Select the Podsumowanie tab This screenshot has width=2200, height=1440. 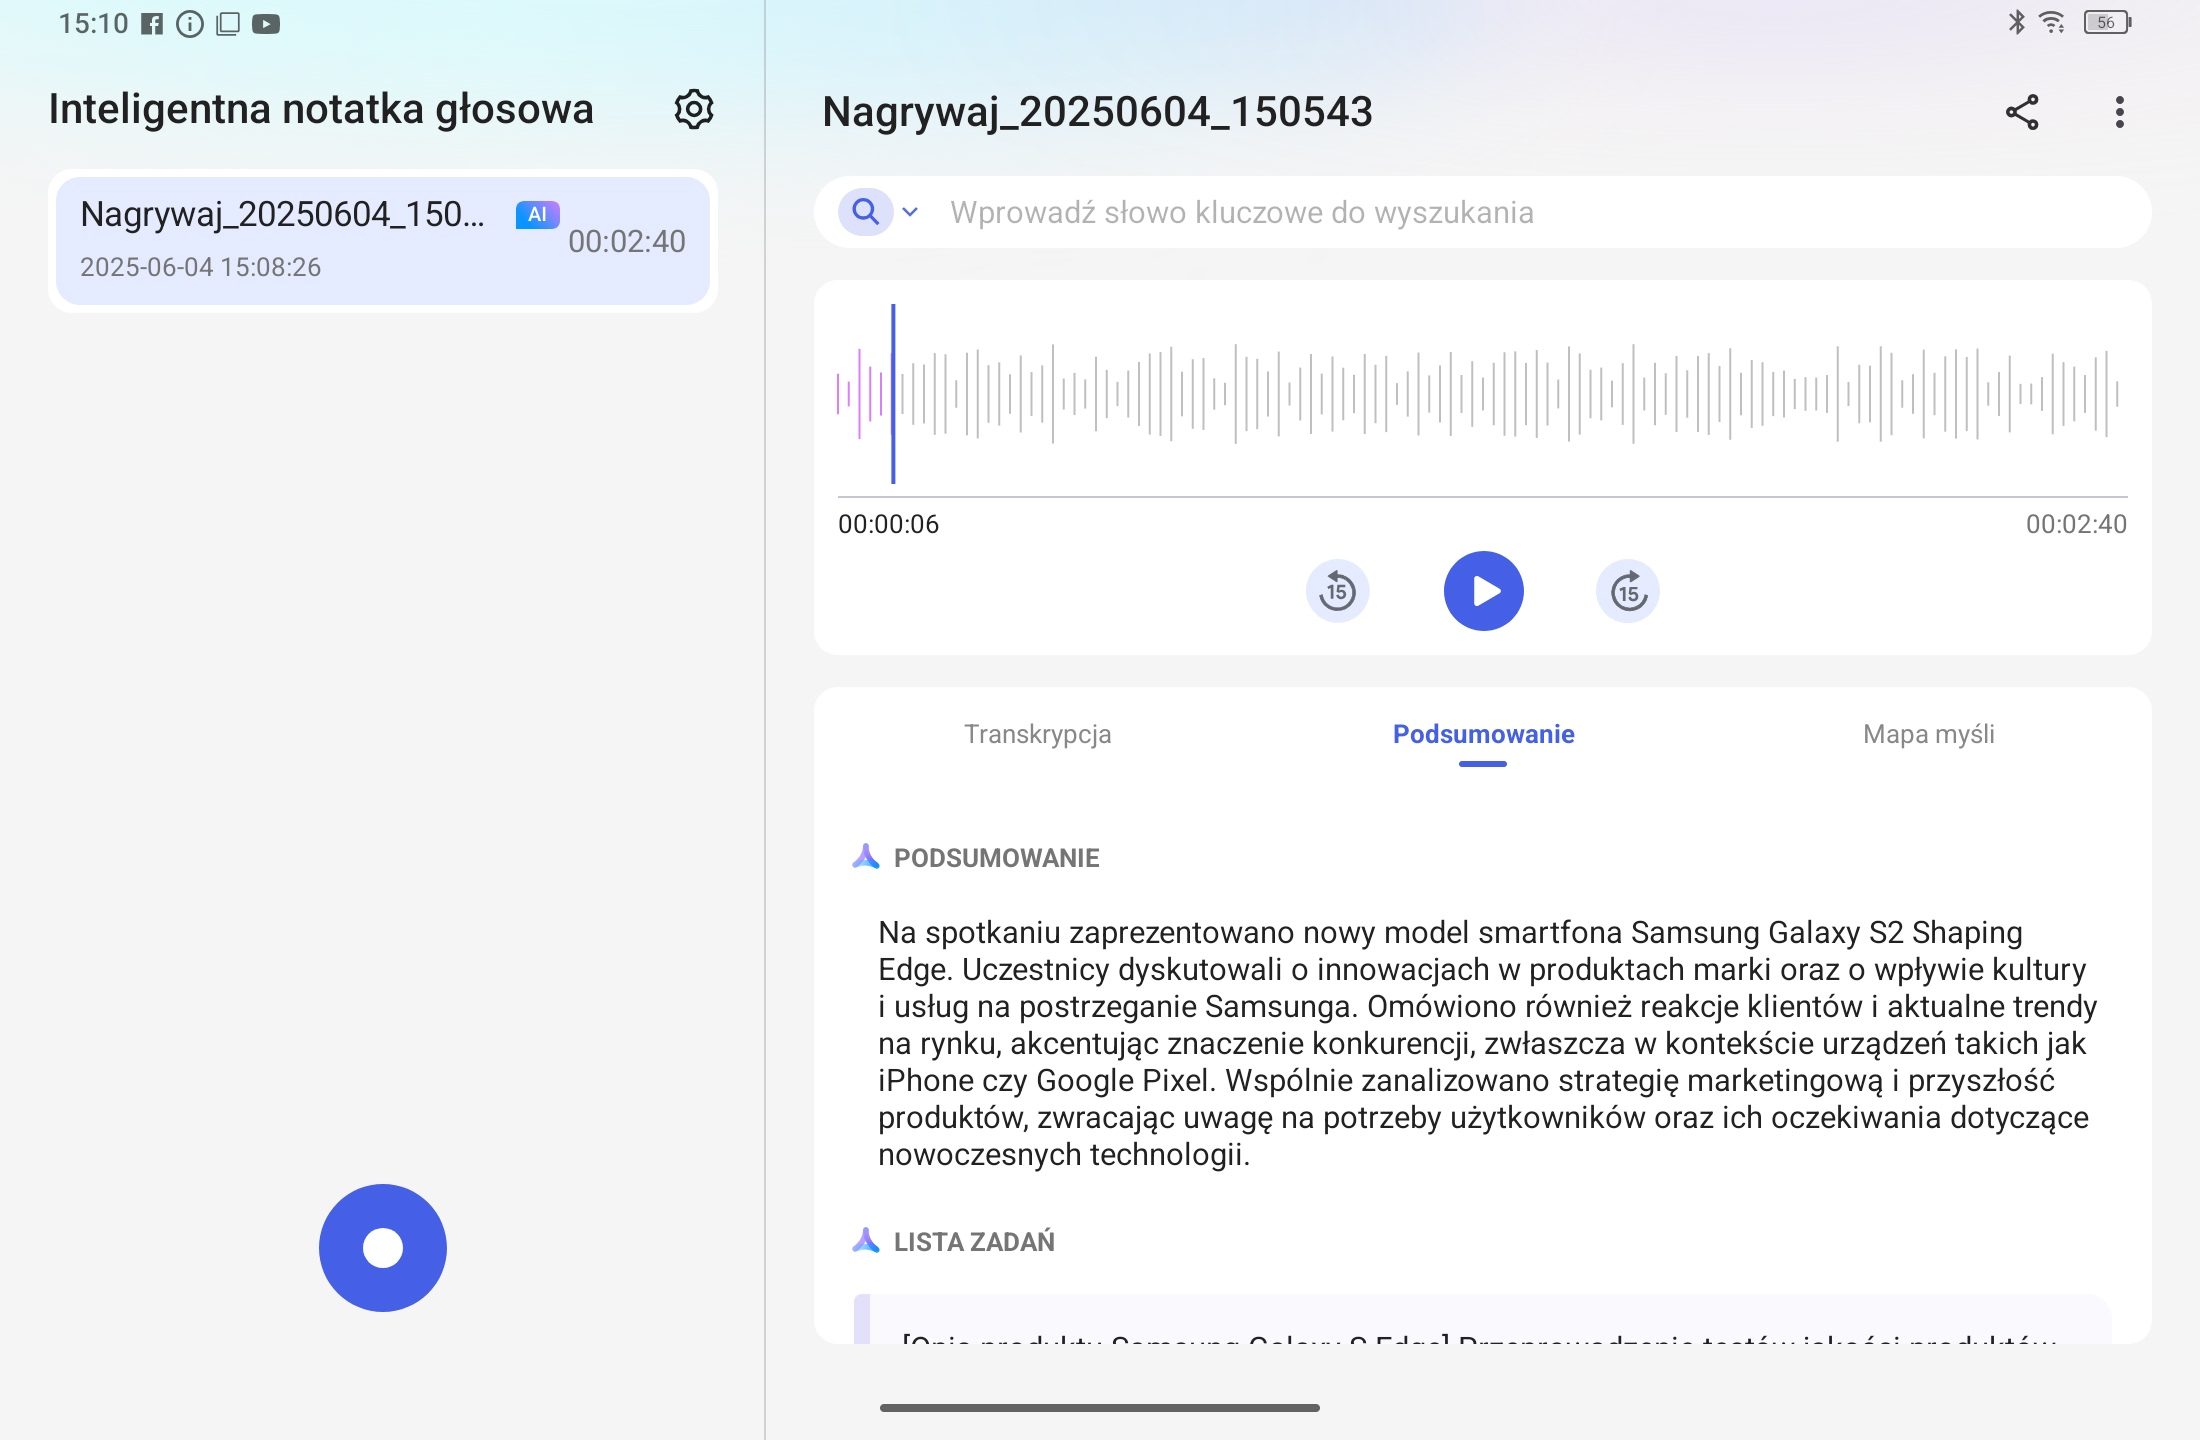(1483, 734)
